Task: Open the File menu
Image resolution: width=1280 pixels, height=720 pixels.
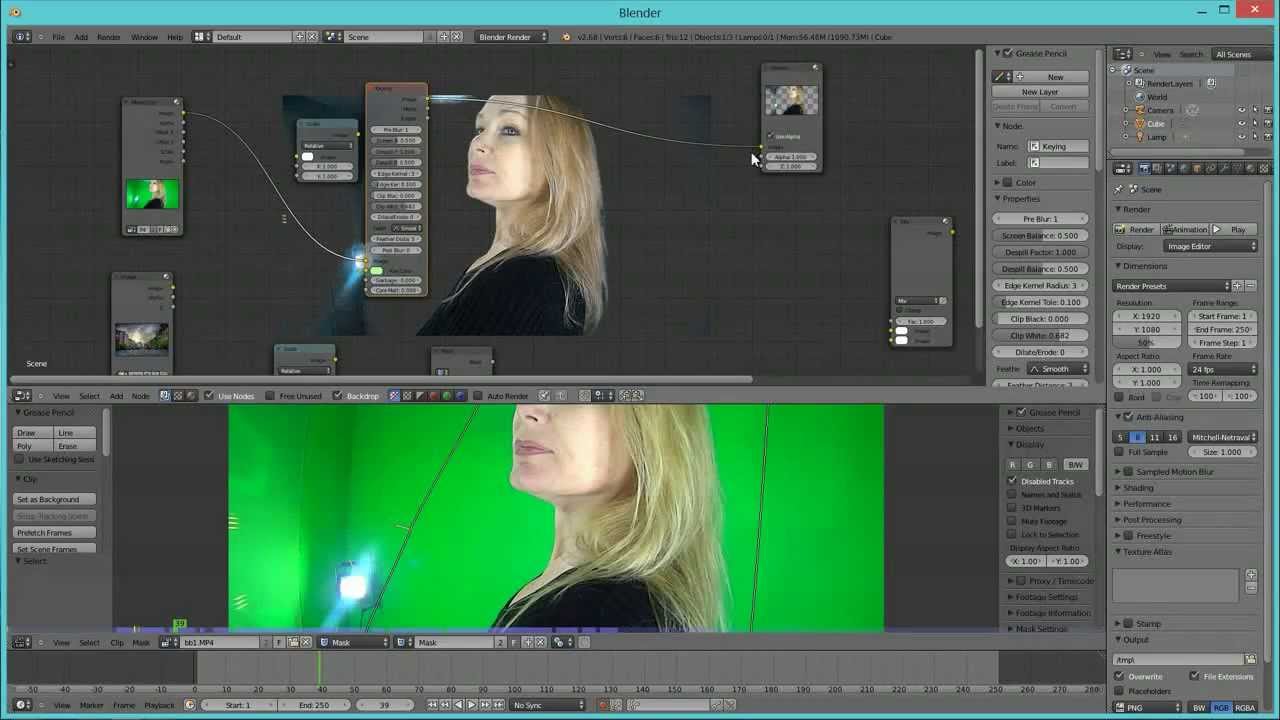Action: pos(58,37)
